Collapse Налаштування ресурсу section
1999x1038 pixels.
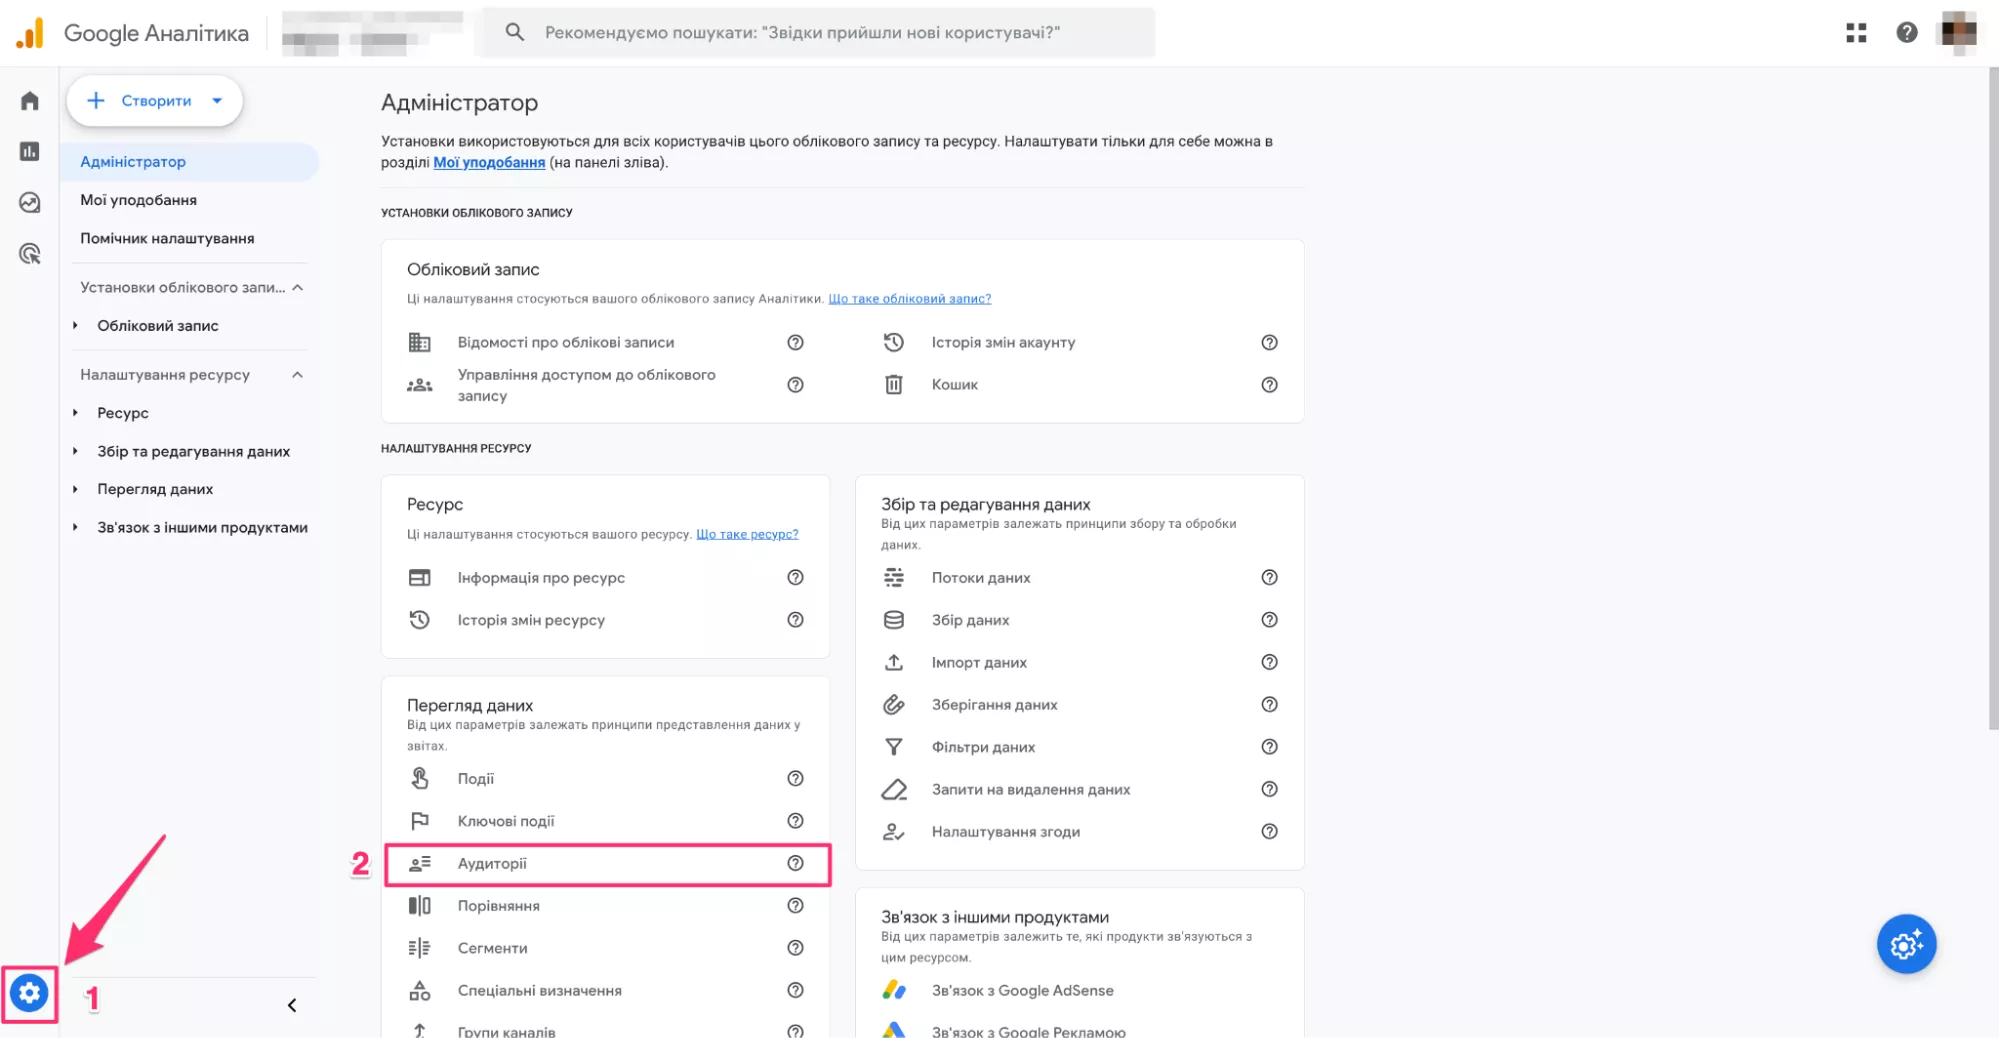tap(297, 375)
